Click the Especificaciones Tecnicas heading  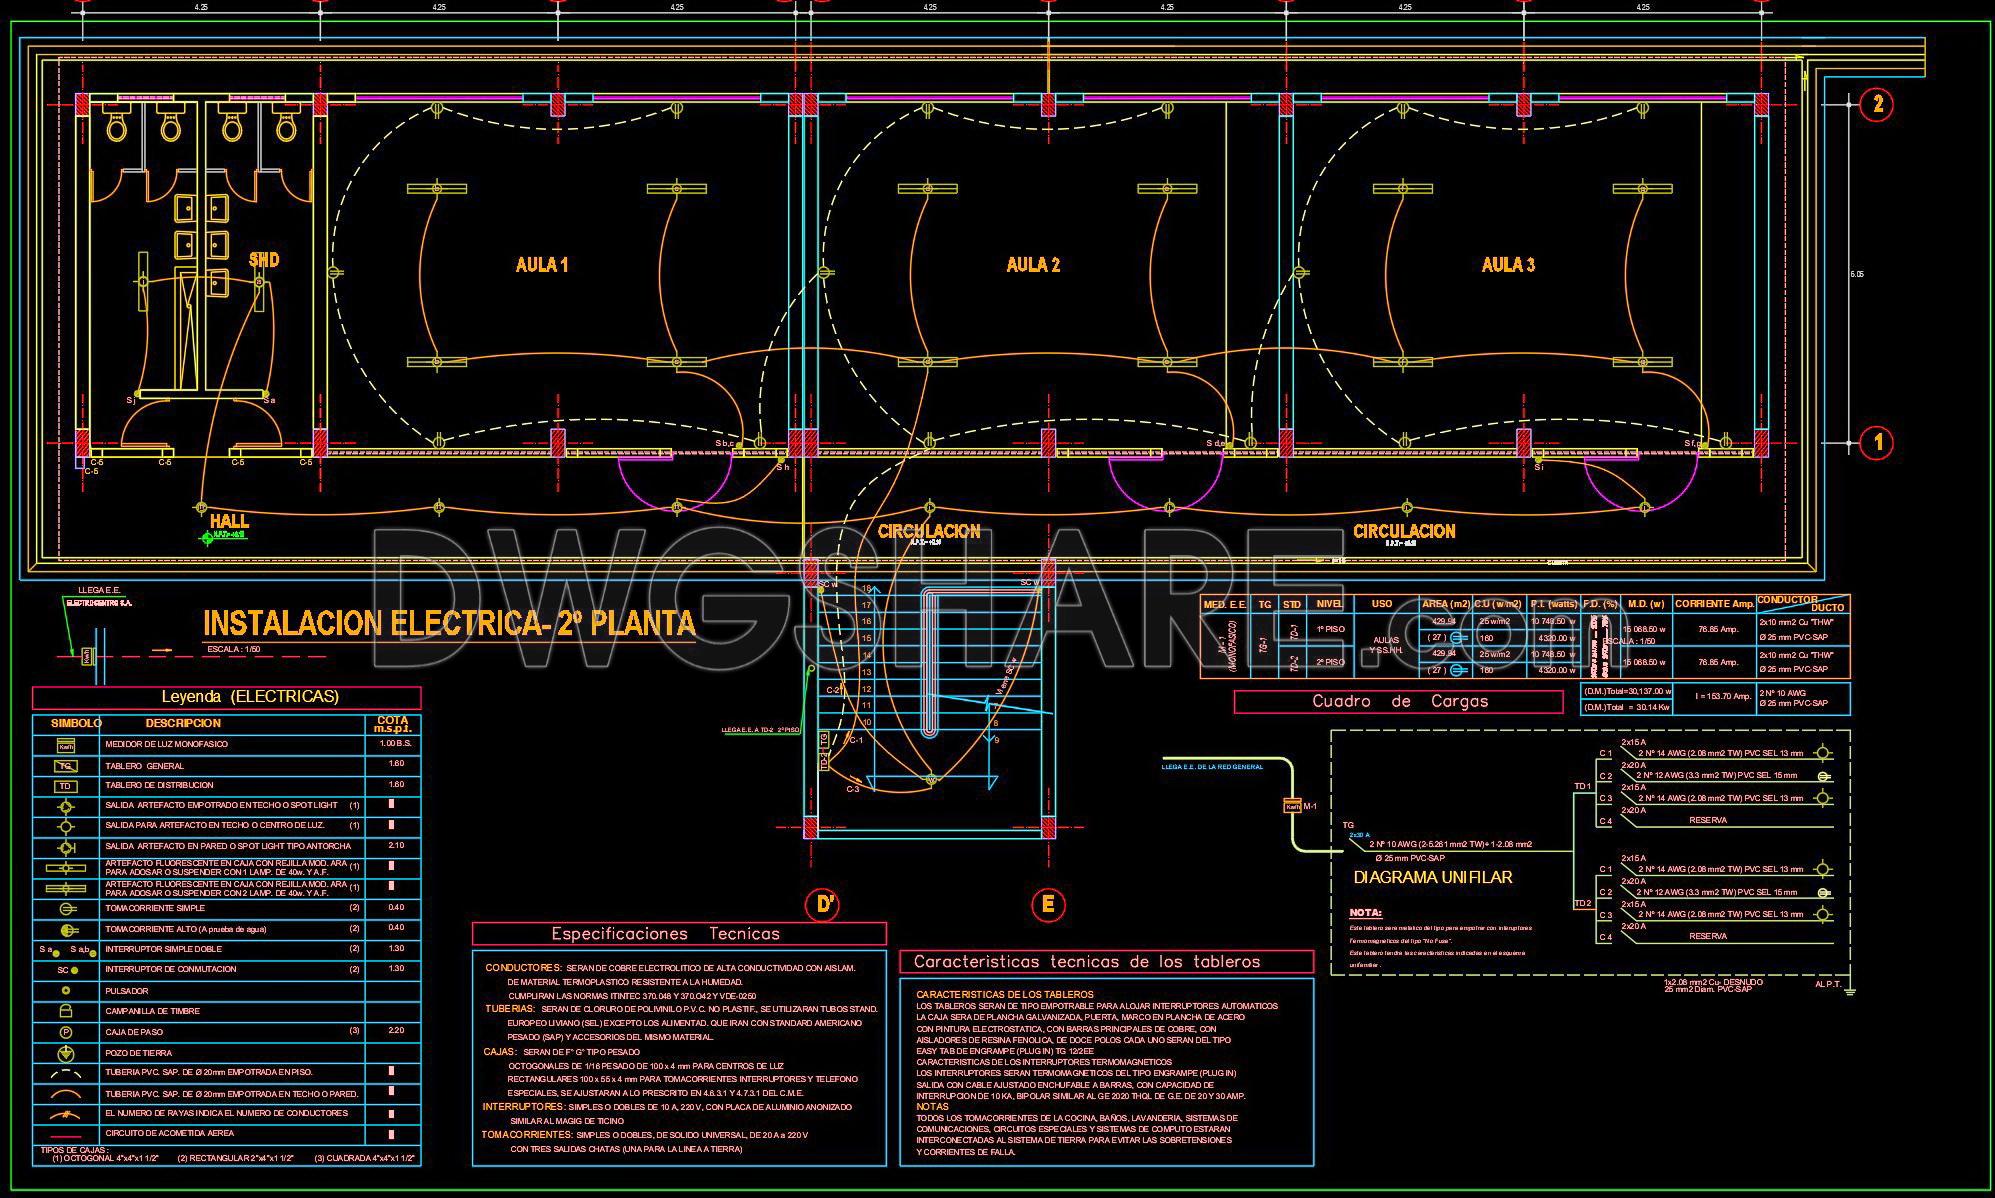[665, 934]
